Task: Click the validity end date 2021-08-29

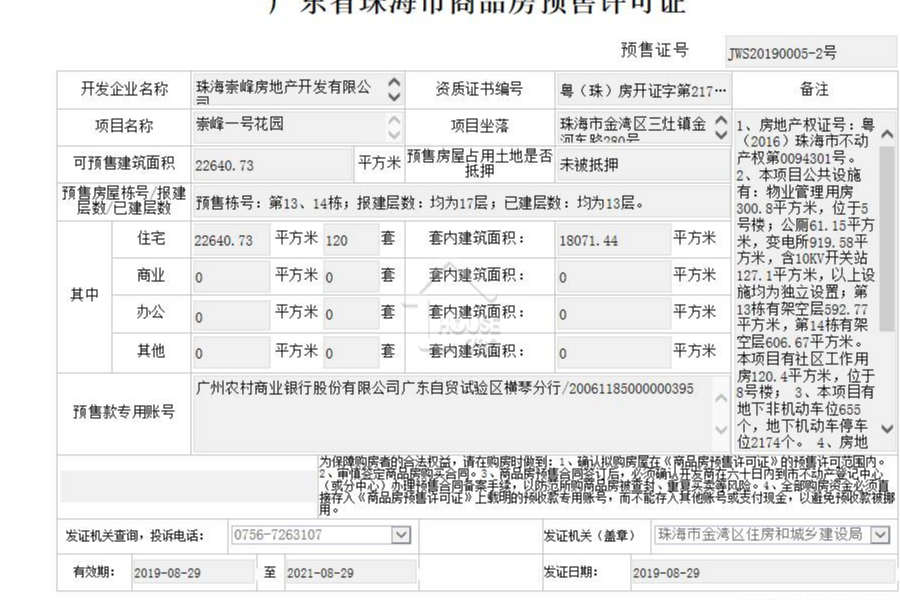Action: pos(351,572)
